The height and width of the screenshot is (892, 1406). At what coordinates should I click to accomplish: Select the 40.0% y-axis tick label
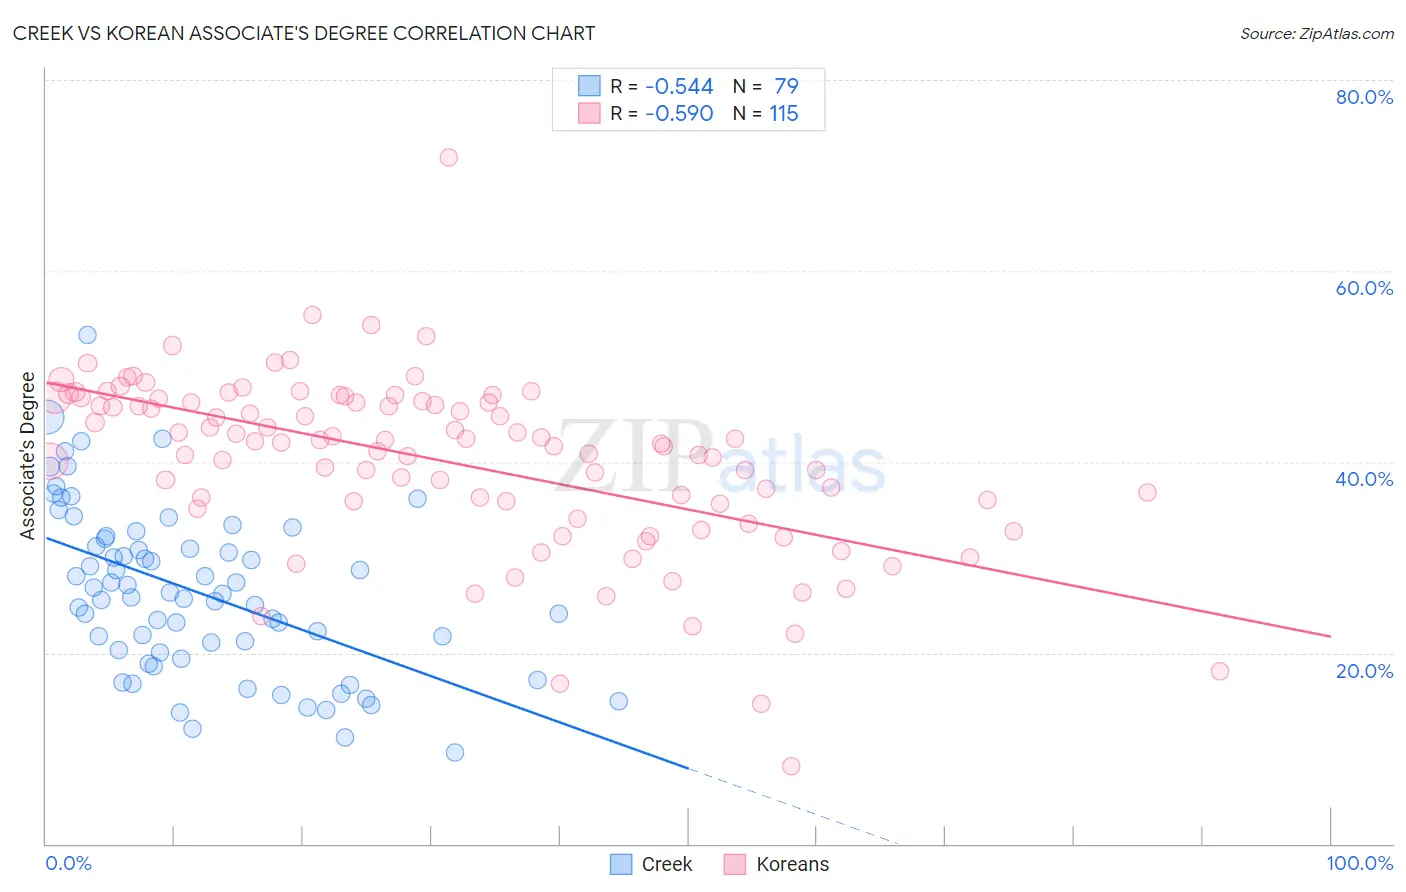tap(1364, 479)
